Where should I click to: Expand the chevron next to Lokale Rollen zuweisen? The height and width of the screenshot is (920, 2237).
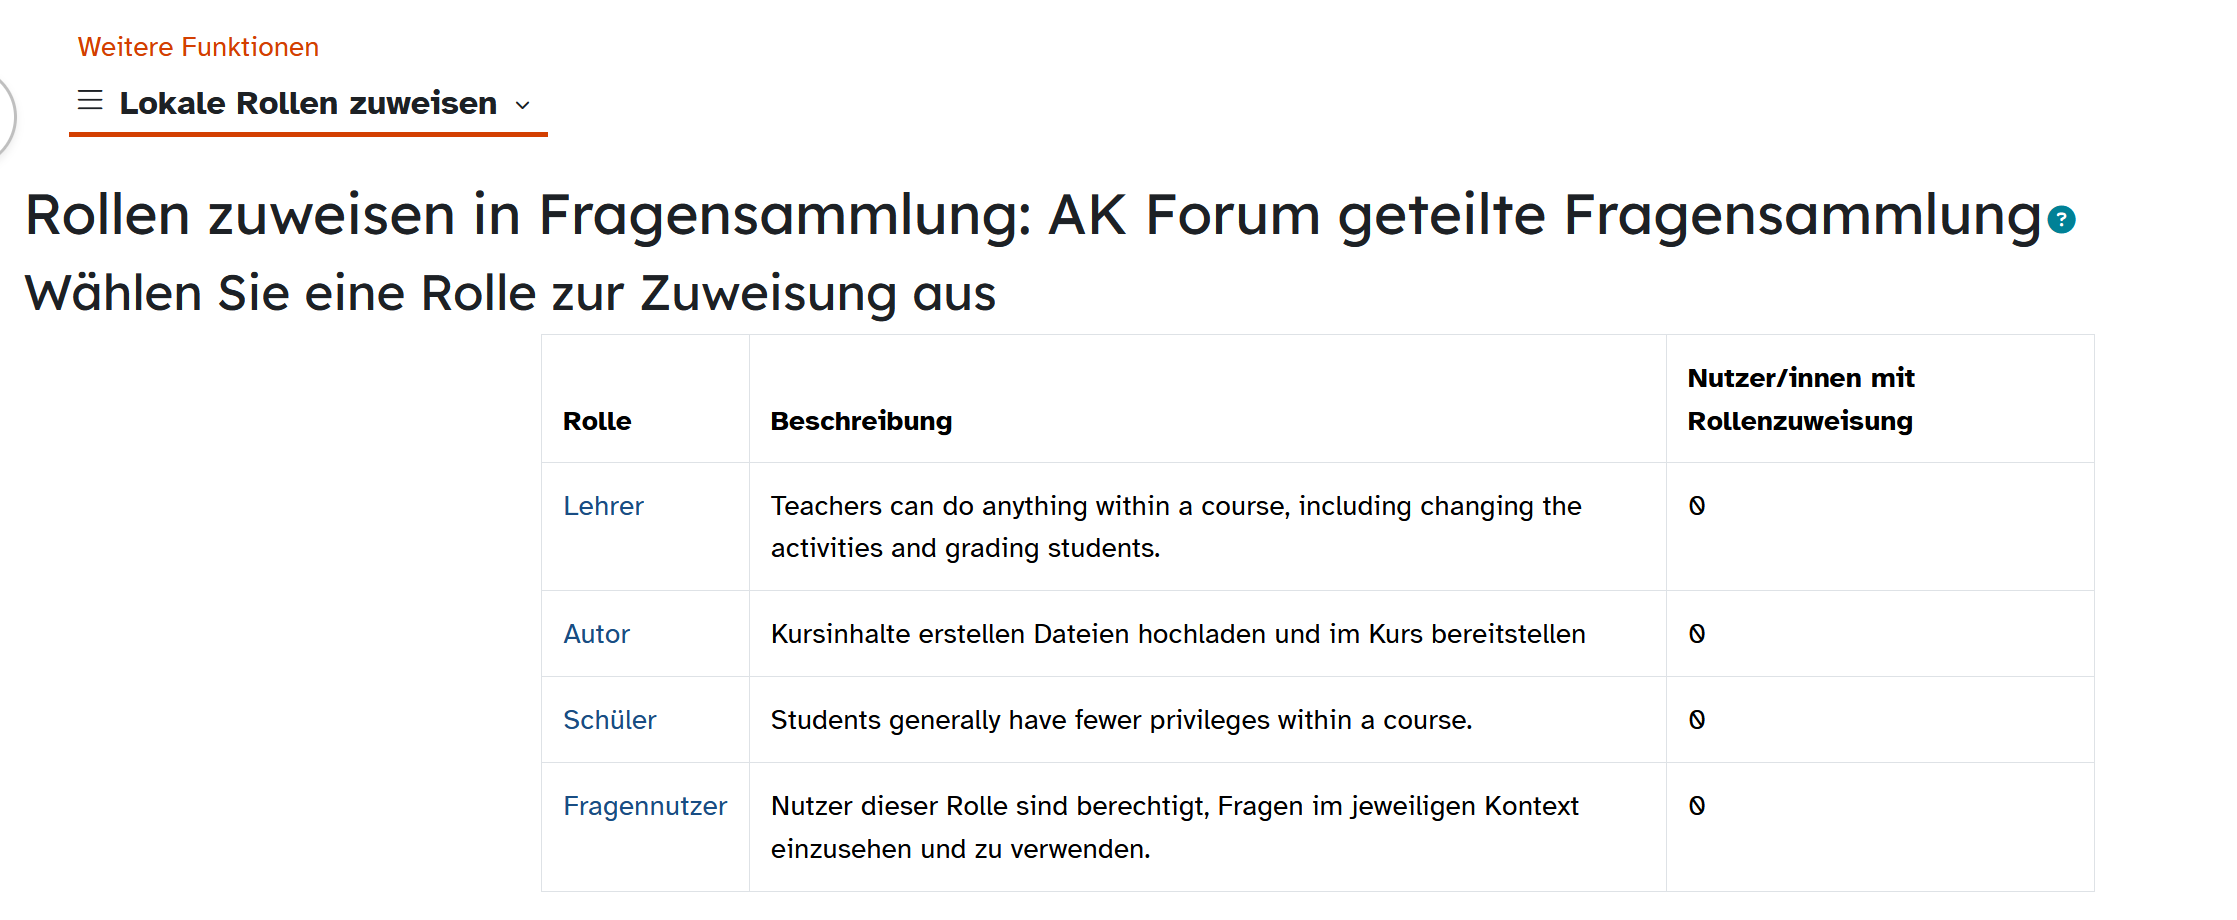(x=522, y=105)
